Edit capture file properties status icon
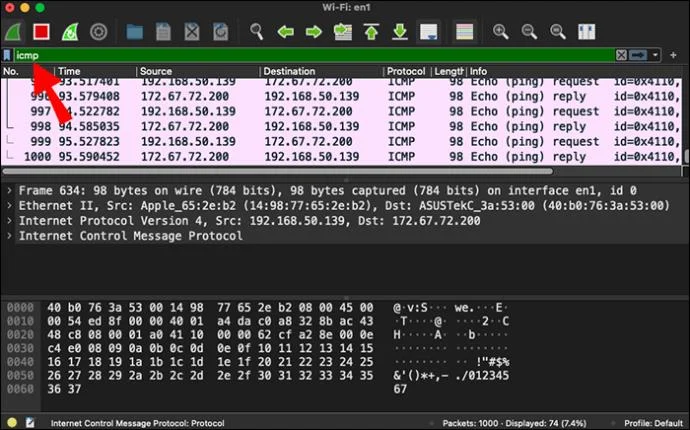The image size is (690, 430). [x=30, y=423]
